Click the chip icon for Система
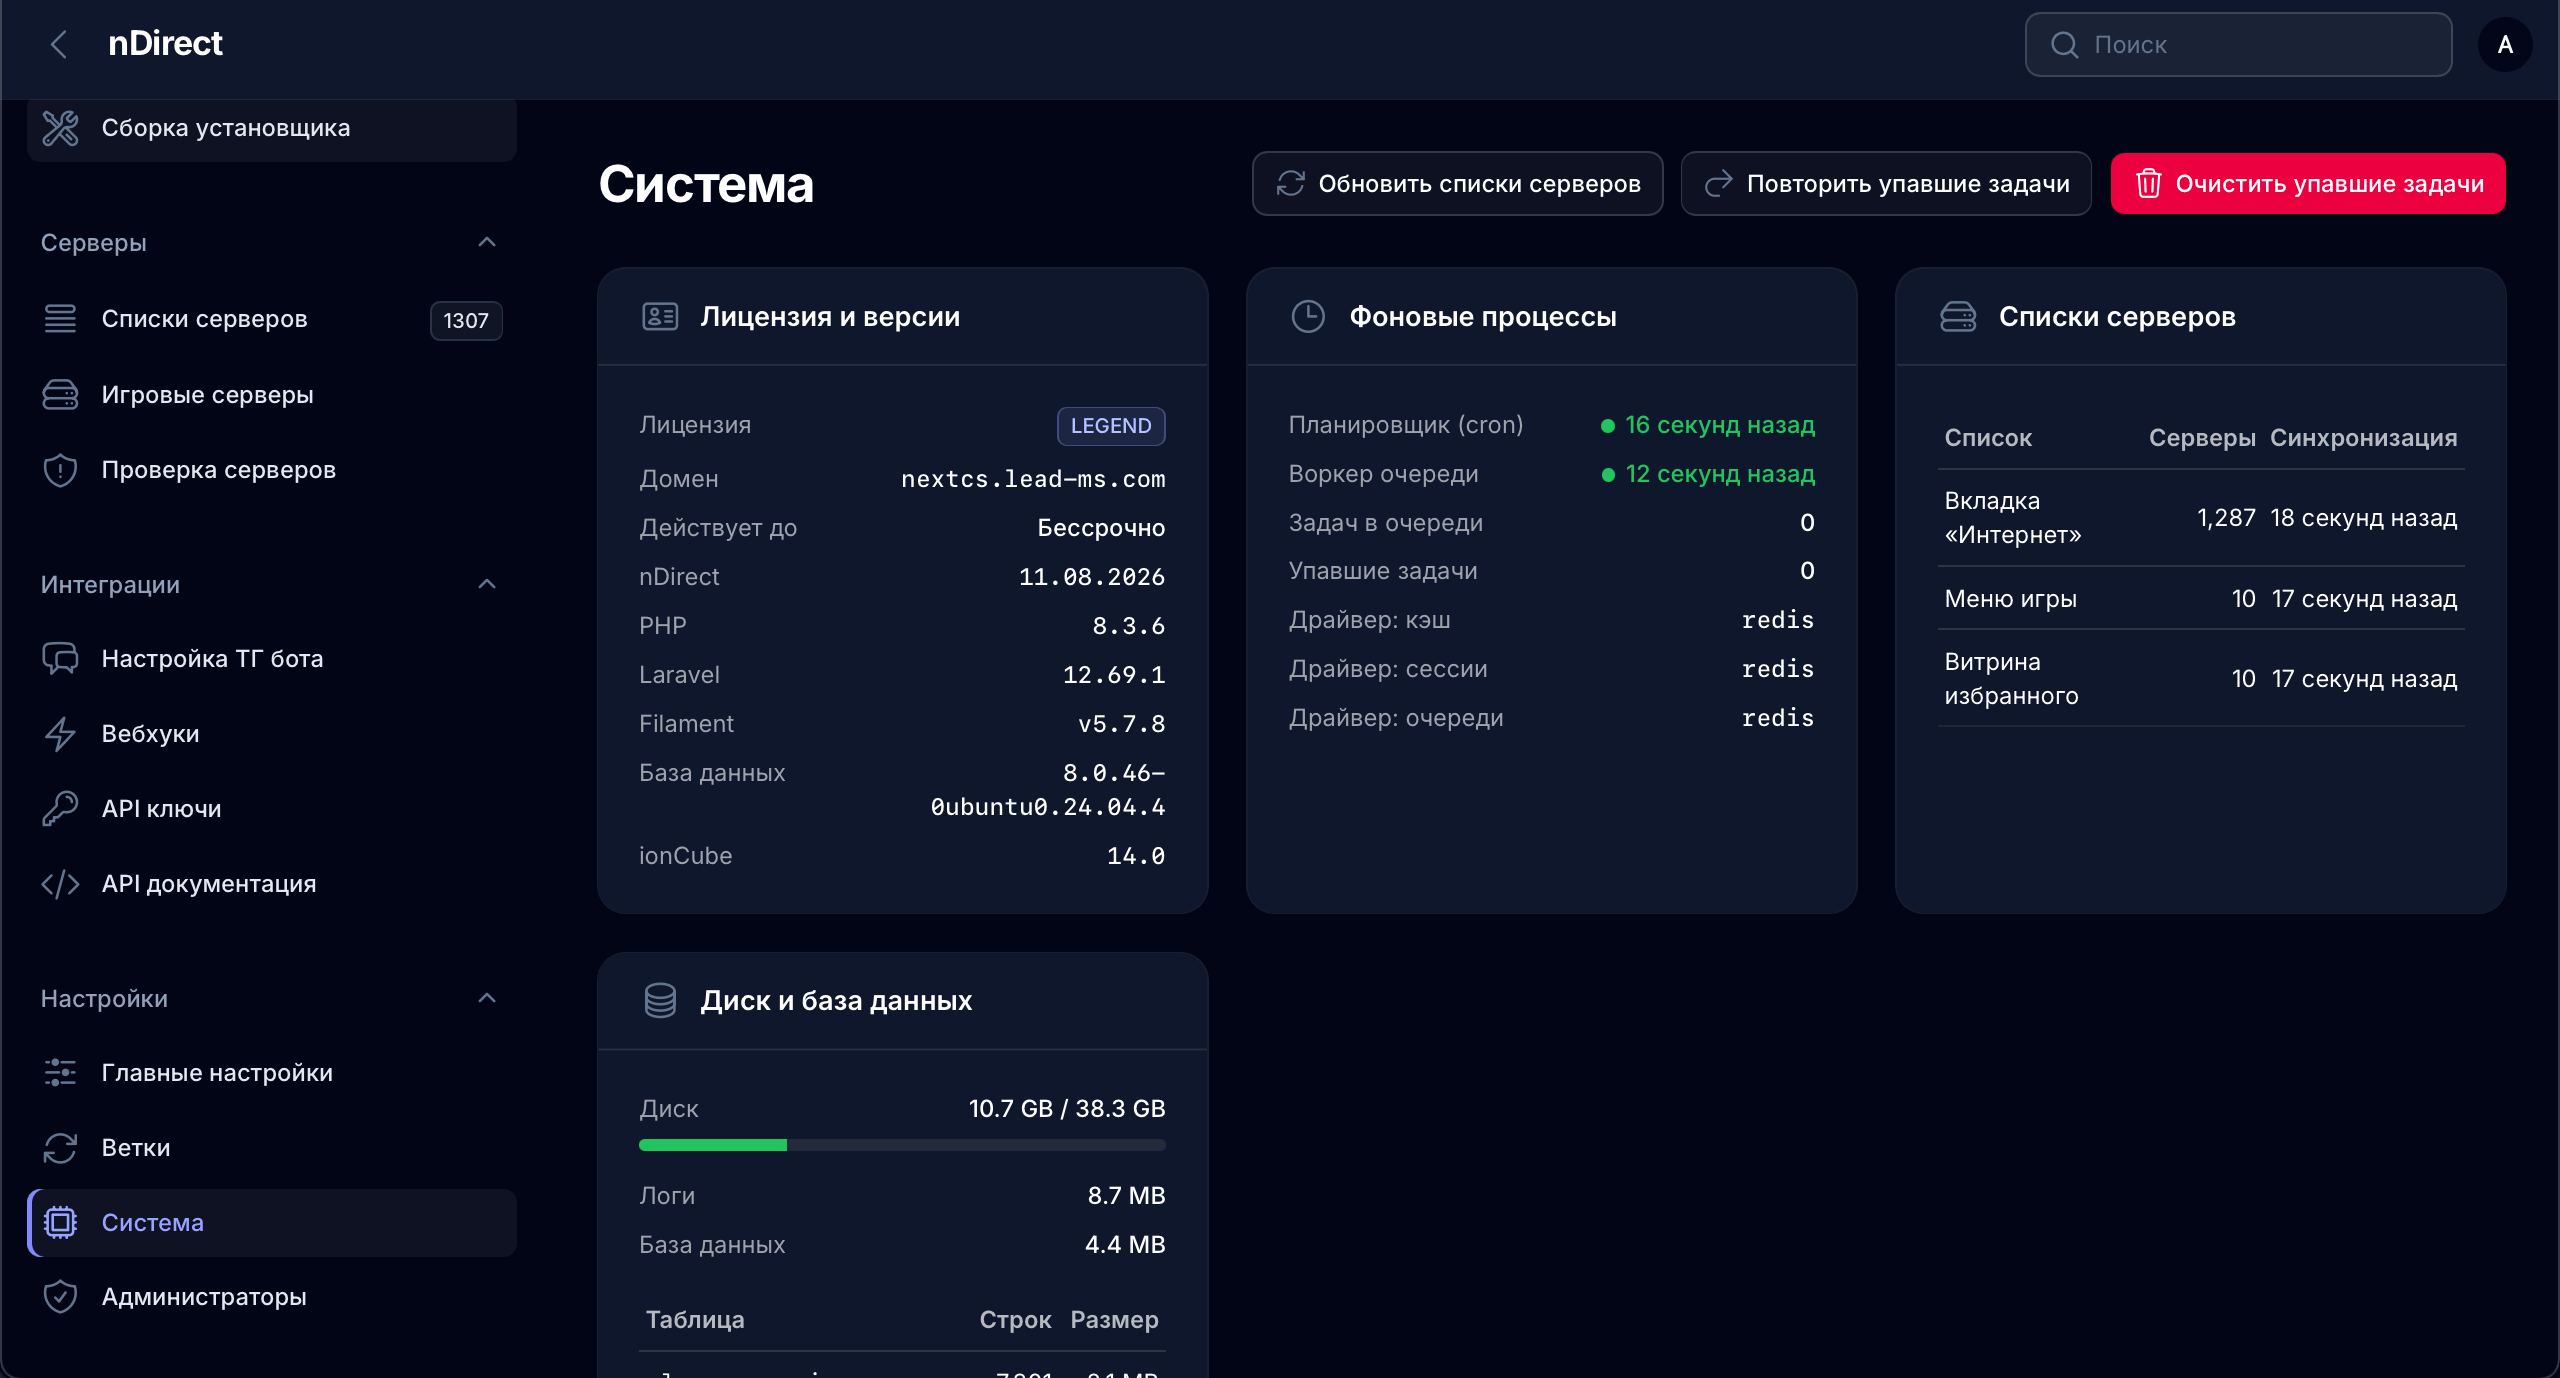This screenshot has height=1378, width=2560. tap(60, 1222)
